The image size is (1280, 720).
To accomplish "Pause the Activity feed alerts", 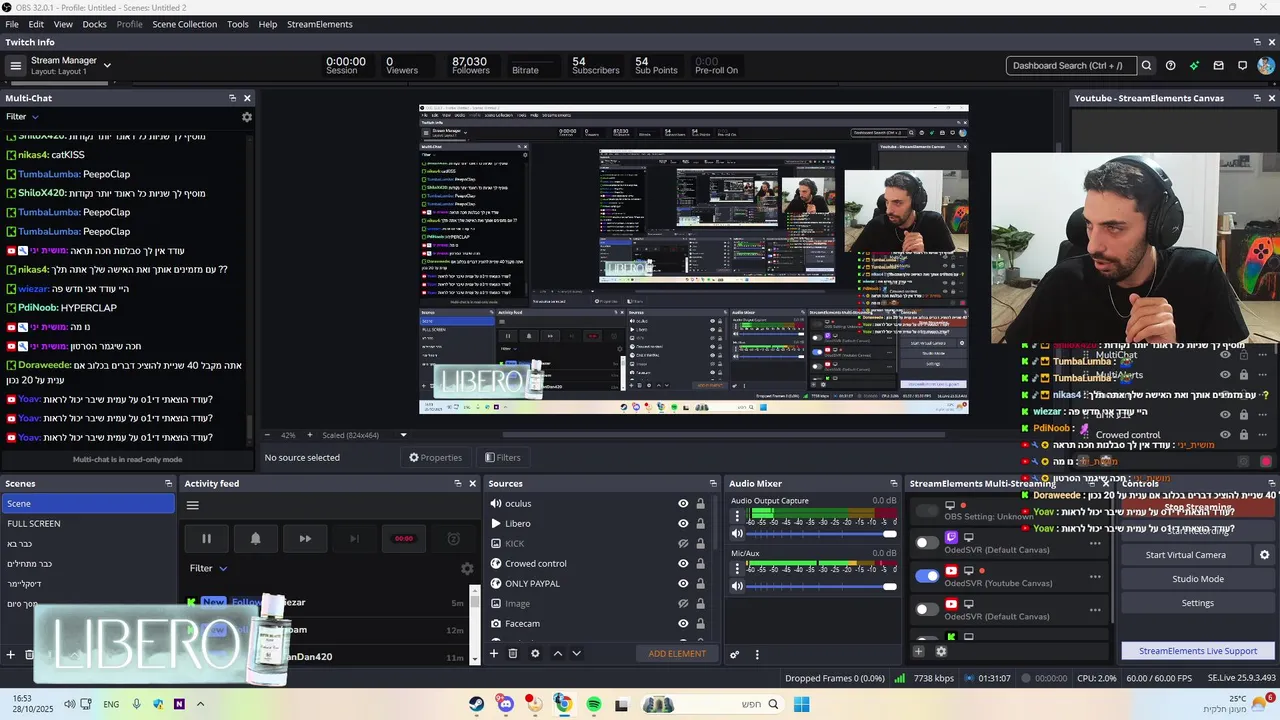I will [x=206, y=538].
